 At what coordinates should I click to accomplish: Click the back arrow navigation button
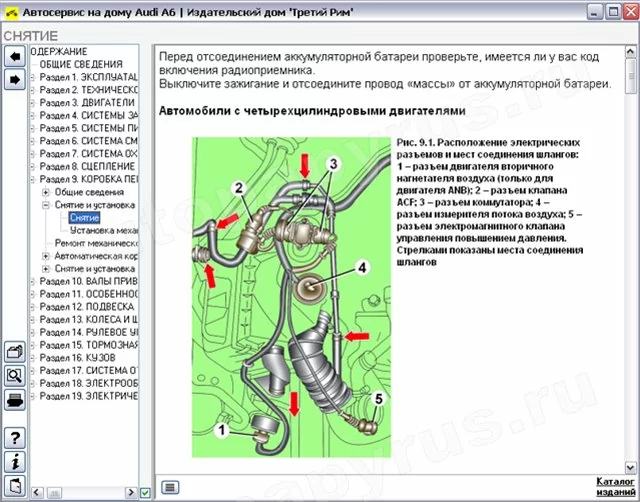15,56
